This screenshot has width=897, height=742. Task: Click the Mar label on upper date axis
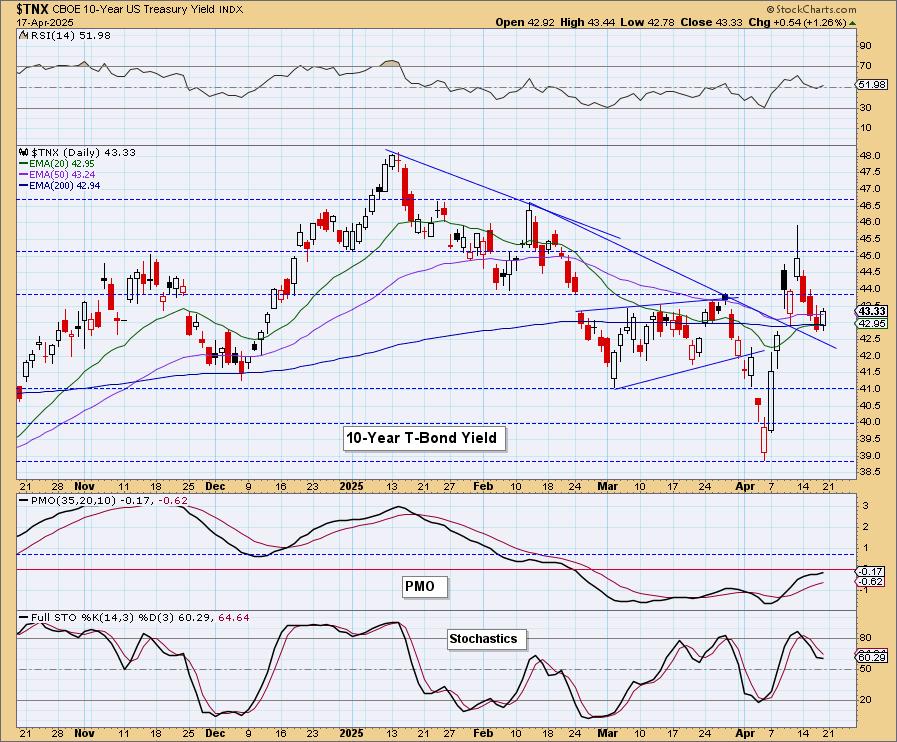(608, 486)
